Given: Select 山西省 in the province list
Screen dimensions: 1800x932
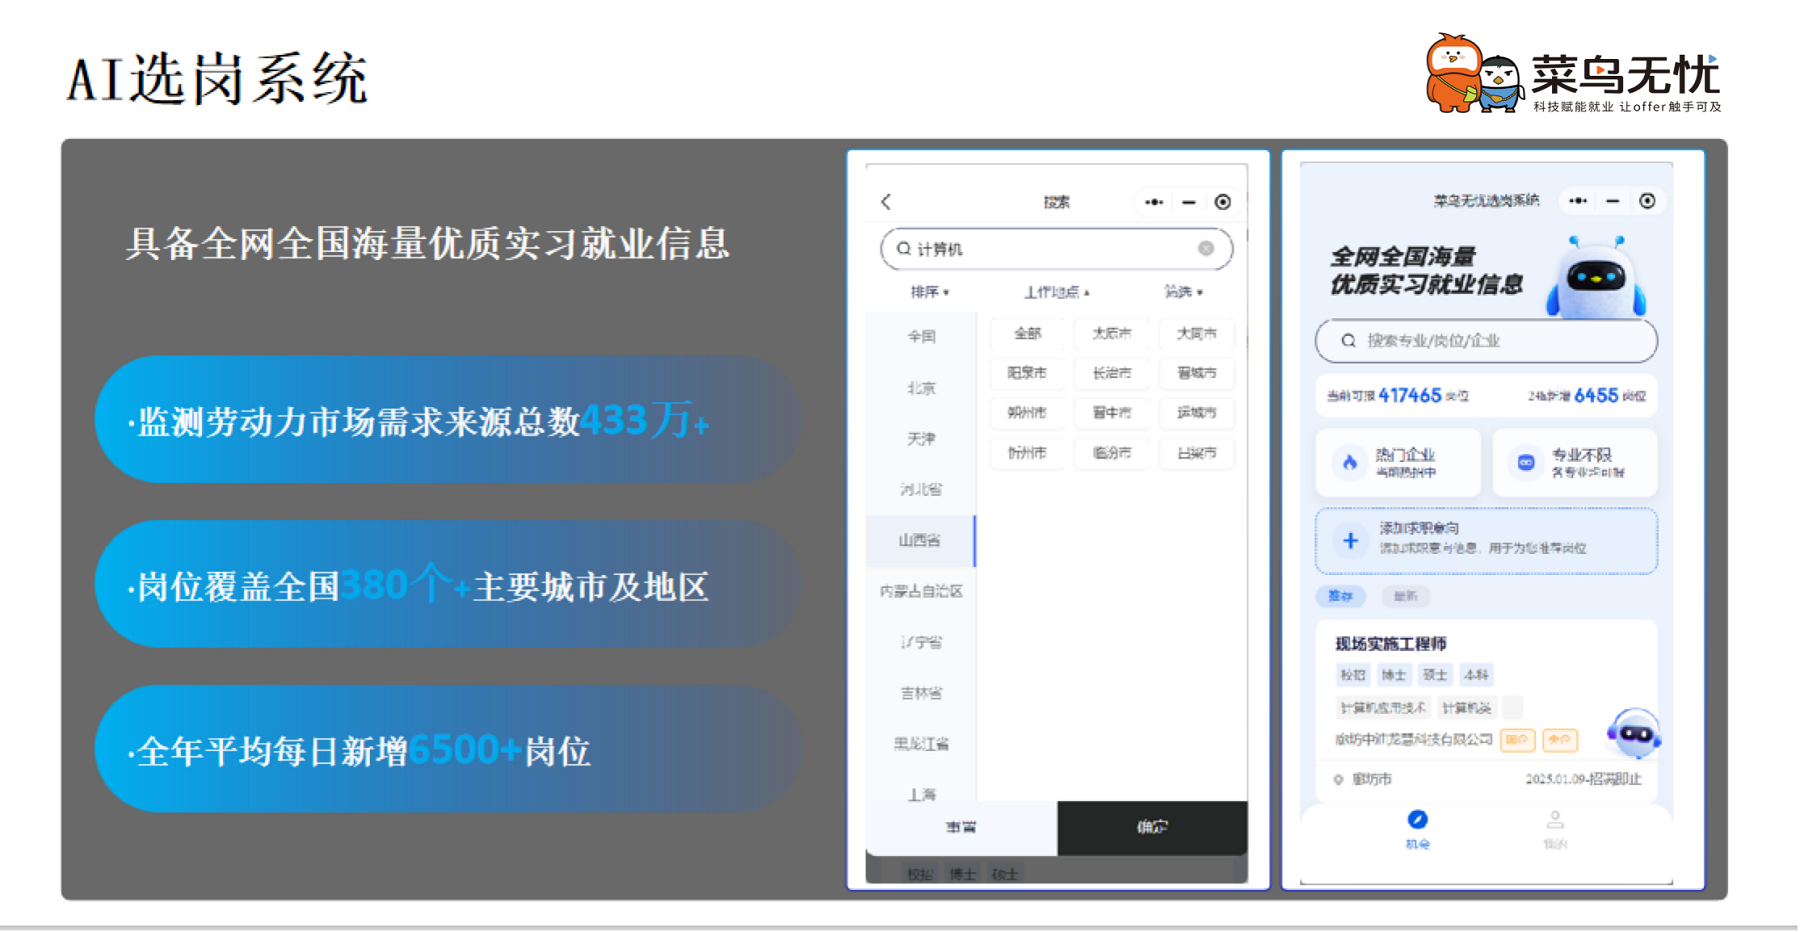Looking at the screenshot, I should (921, 541).
